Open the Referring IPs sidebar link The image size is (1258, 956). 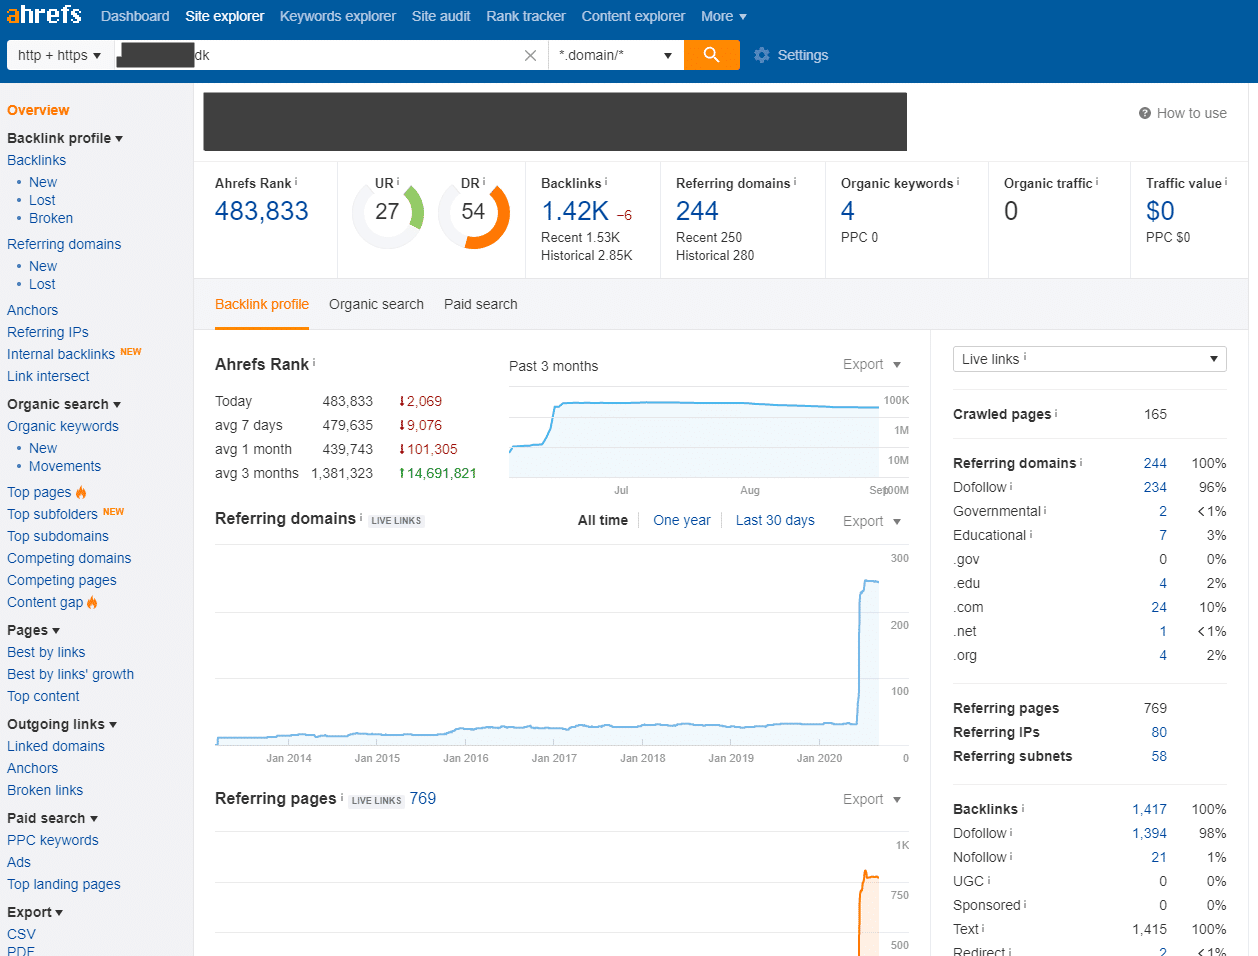(48, 332)
